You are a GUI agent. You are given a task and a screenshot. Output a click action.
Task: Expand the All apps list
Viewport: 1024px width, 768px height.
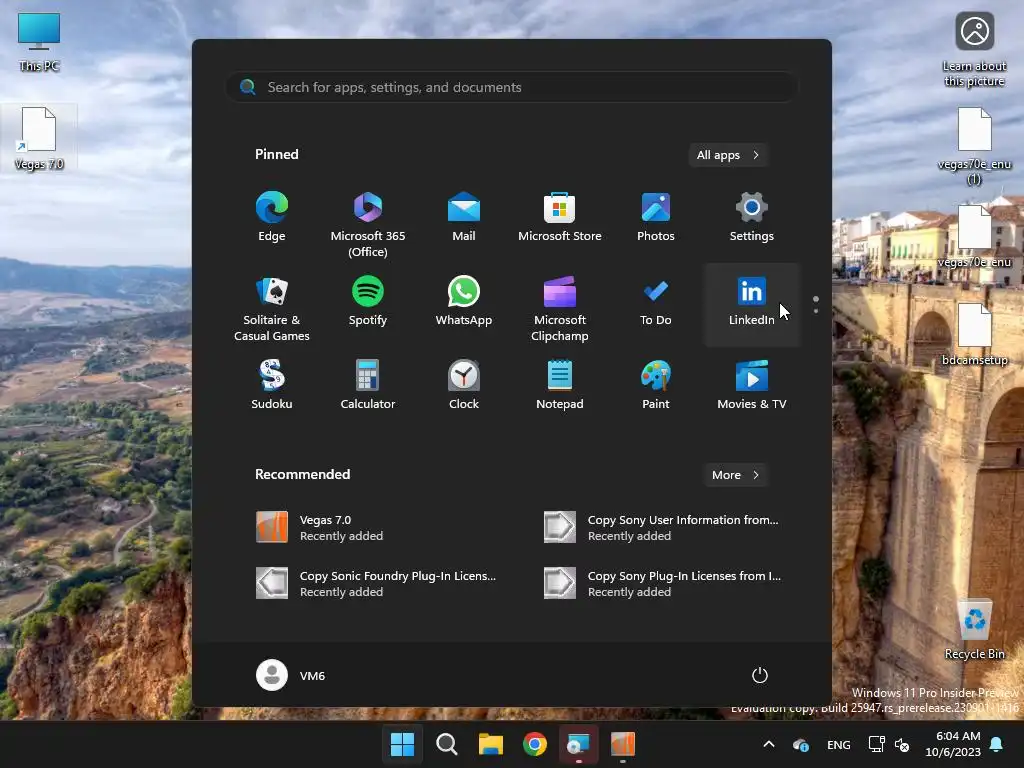click(728, 155)
